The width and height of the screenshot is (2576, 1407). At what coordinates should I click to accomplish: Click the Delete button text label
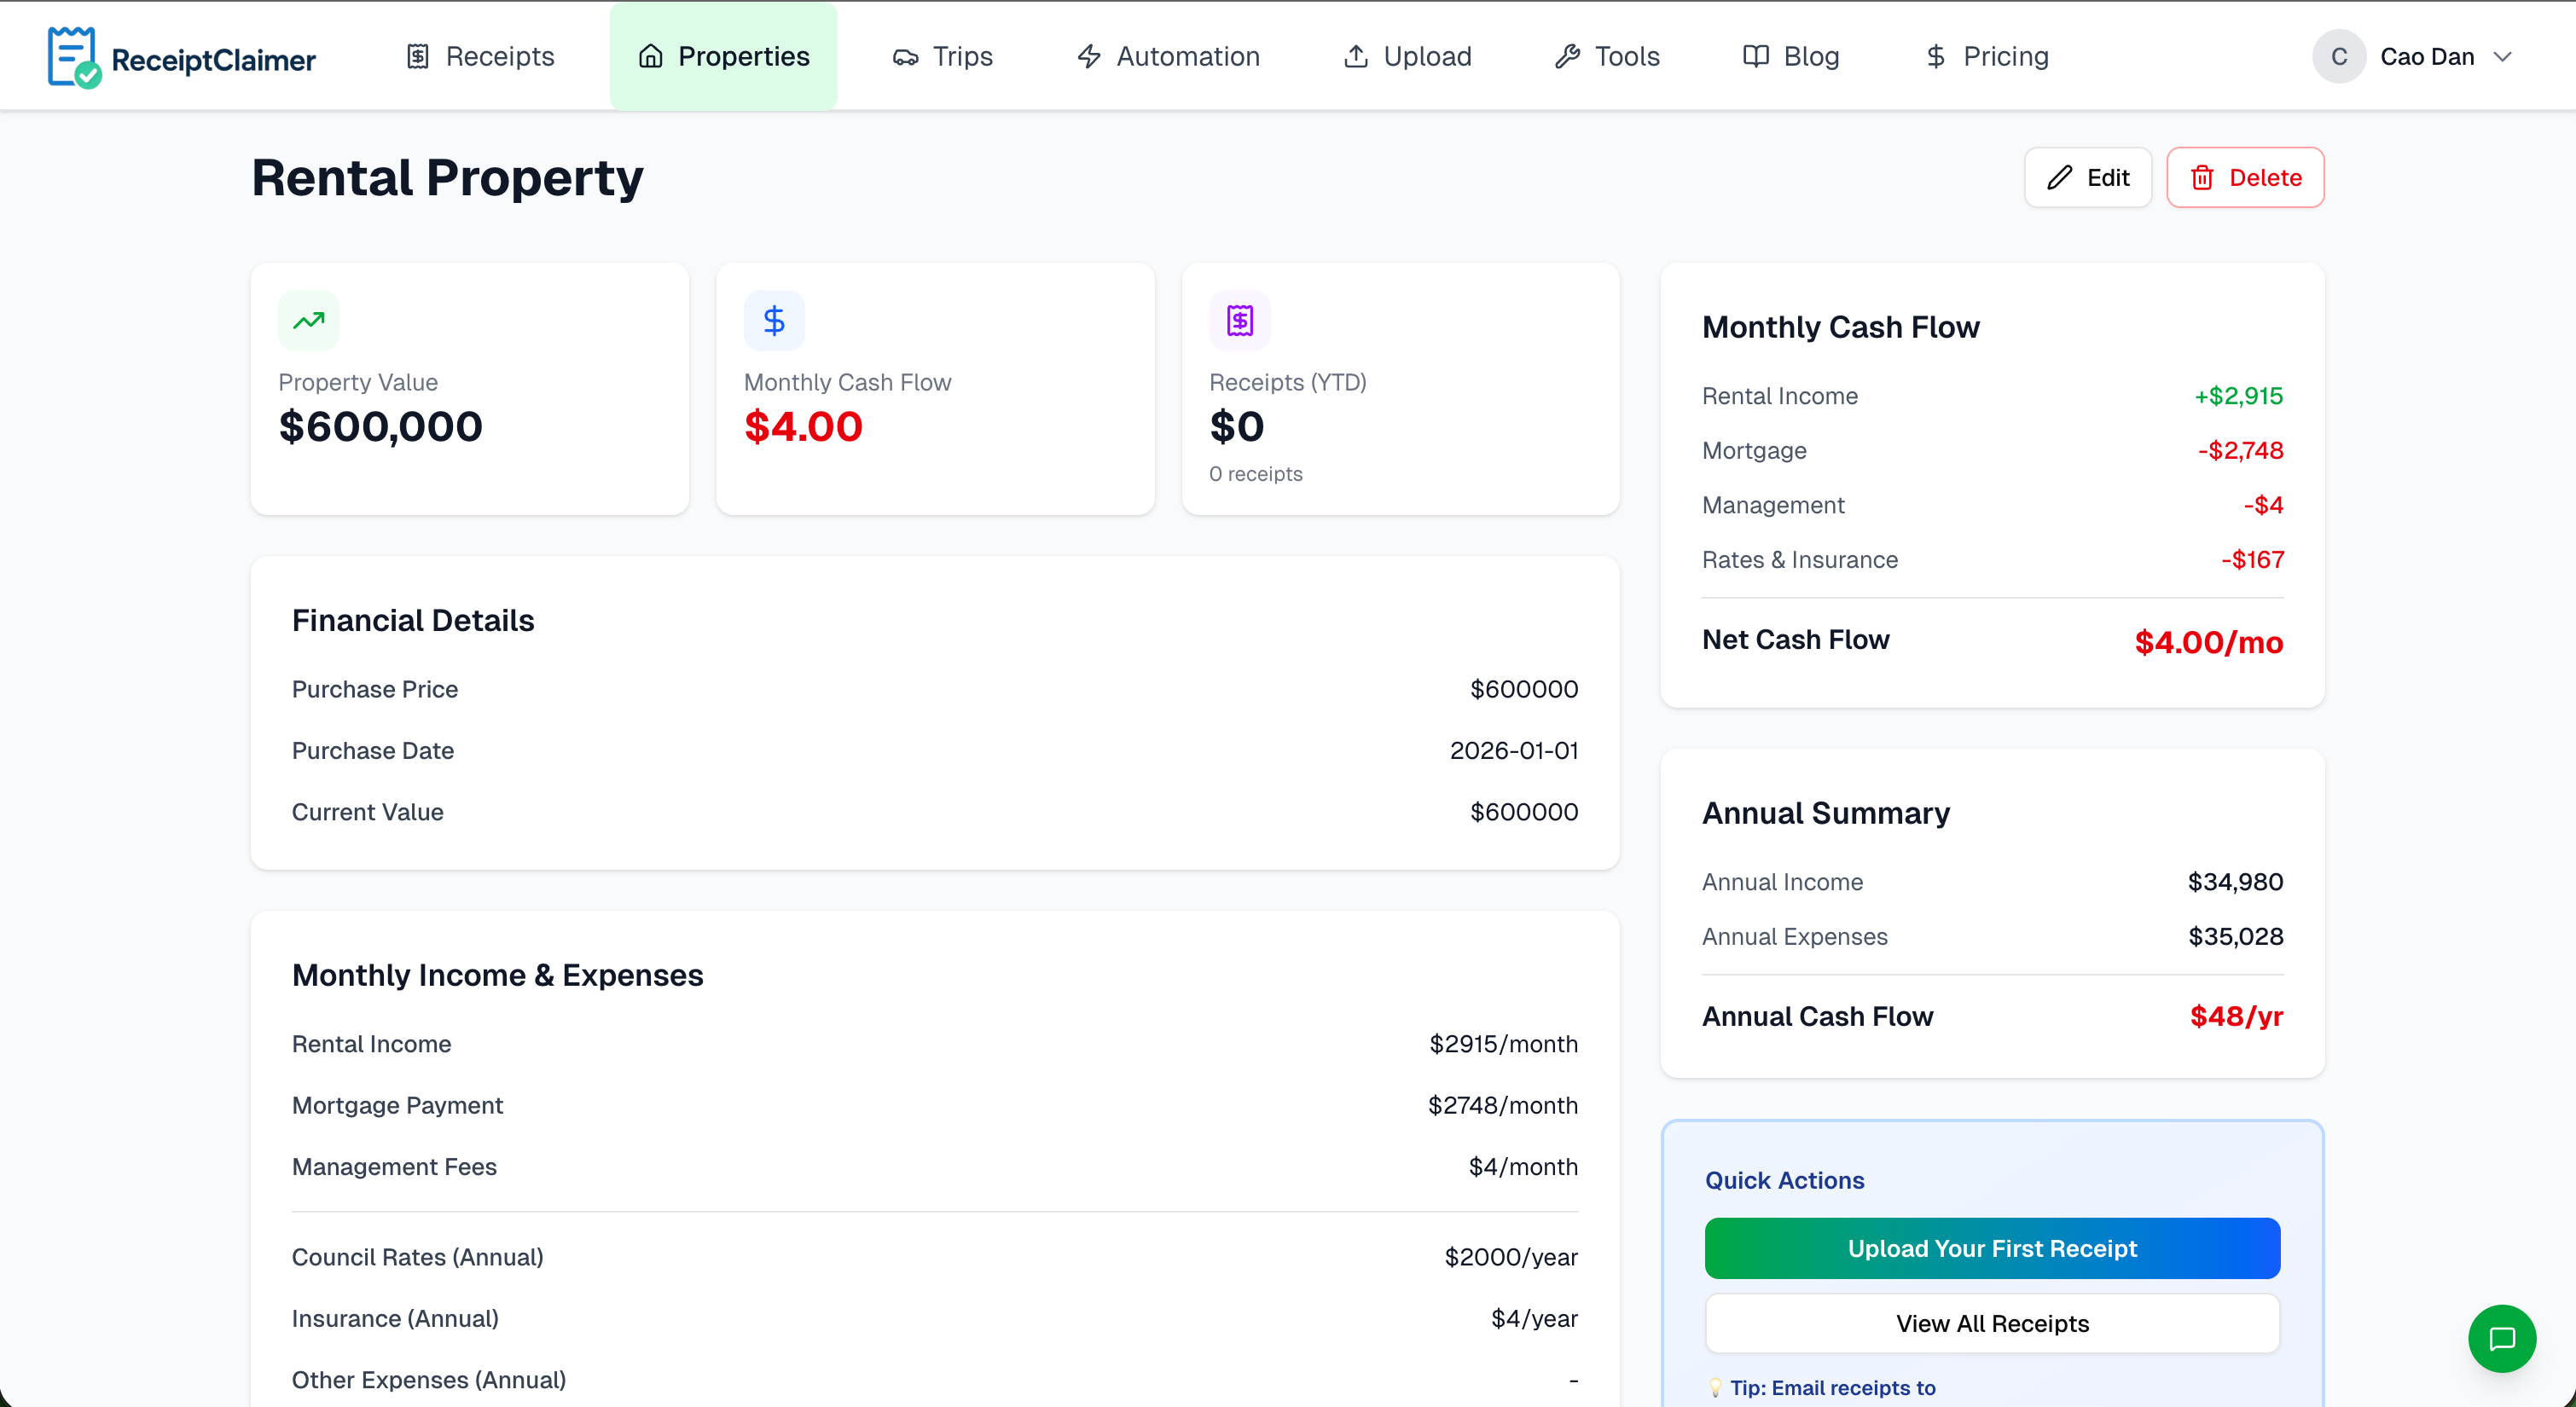coord(2265,178)
